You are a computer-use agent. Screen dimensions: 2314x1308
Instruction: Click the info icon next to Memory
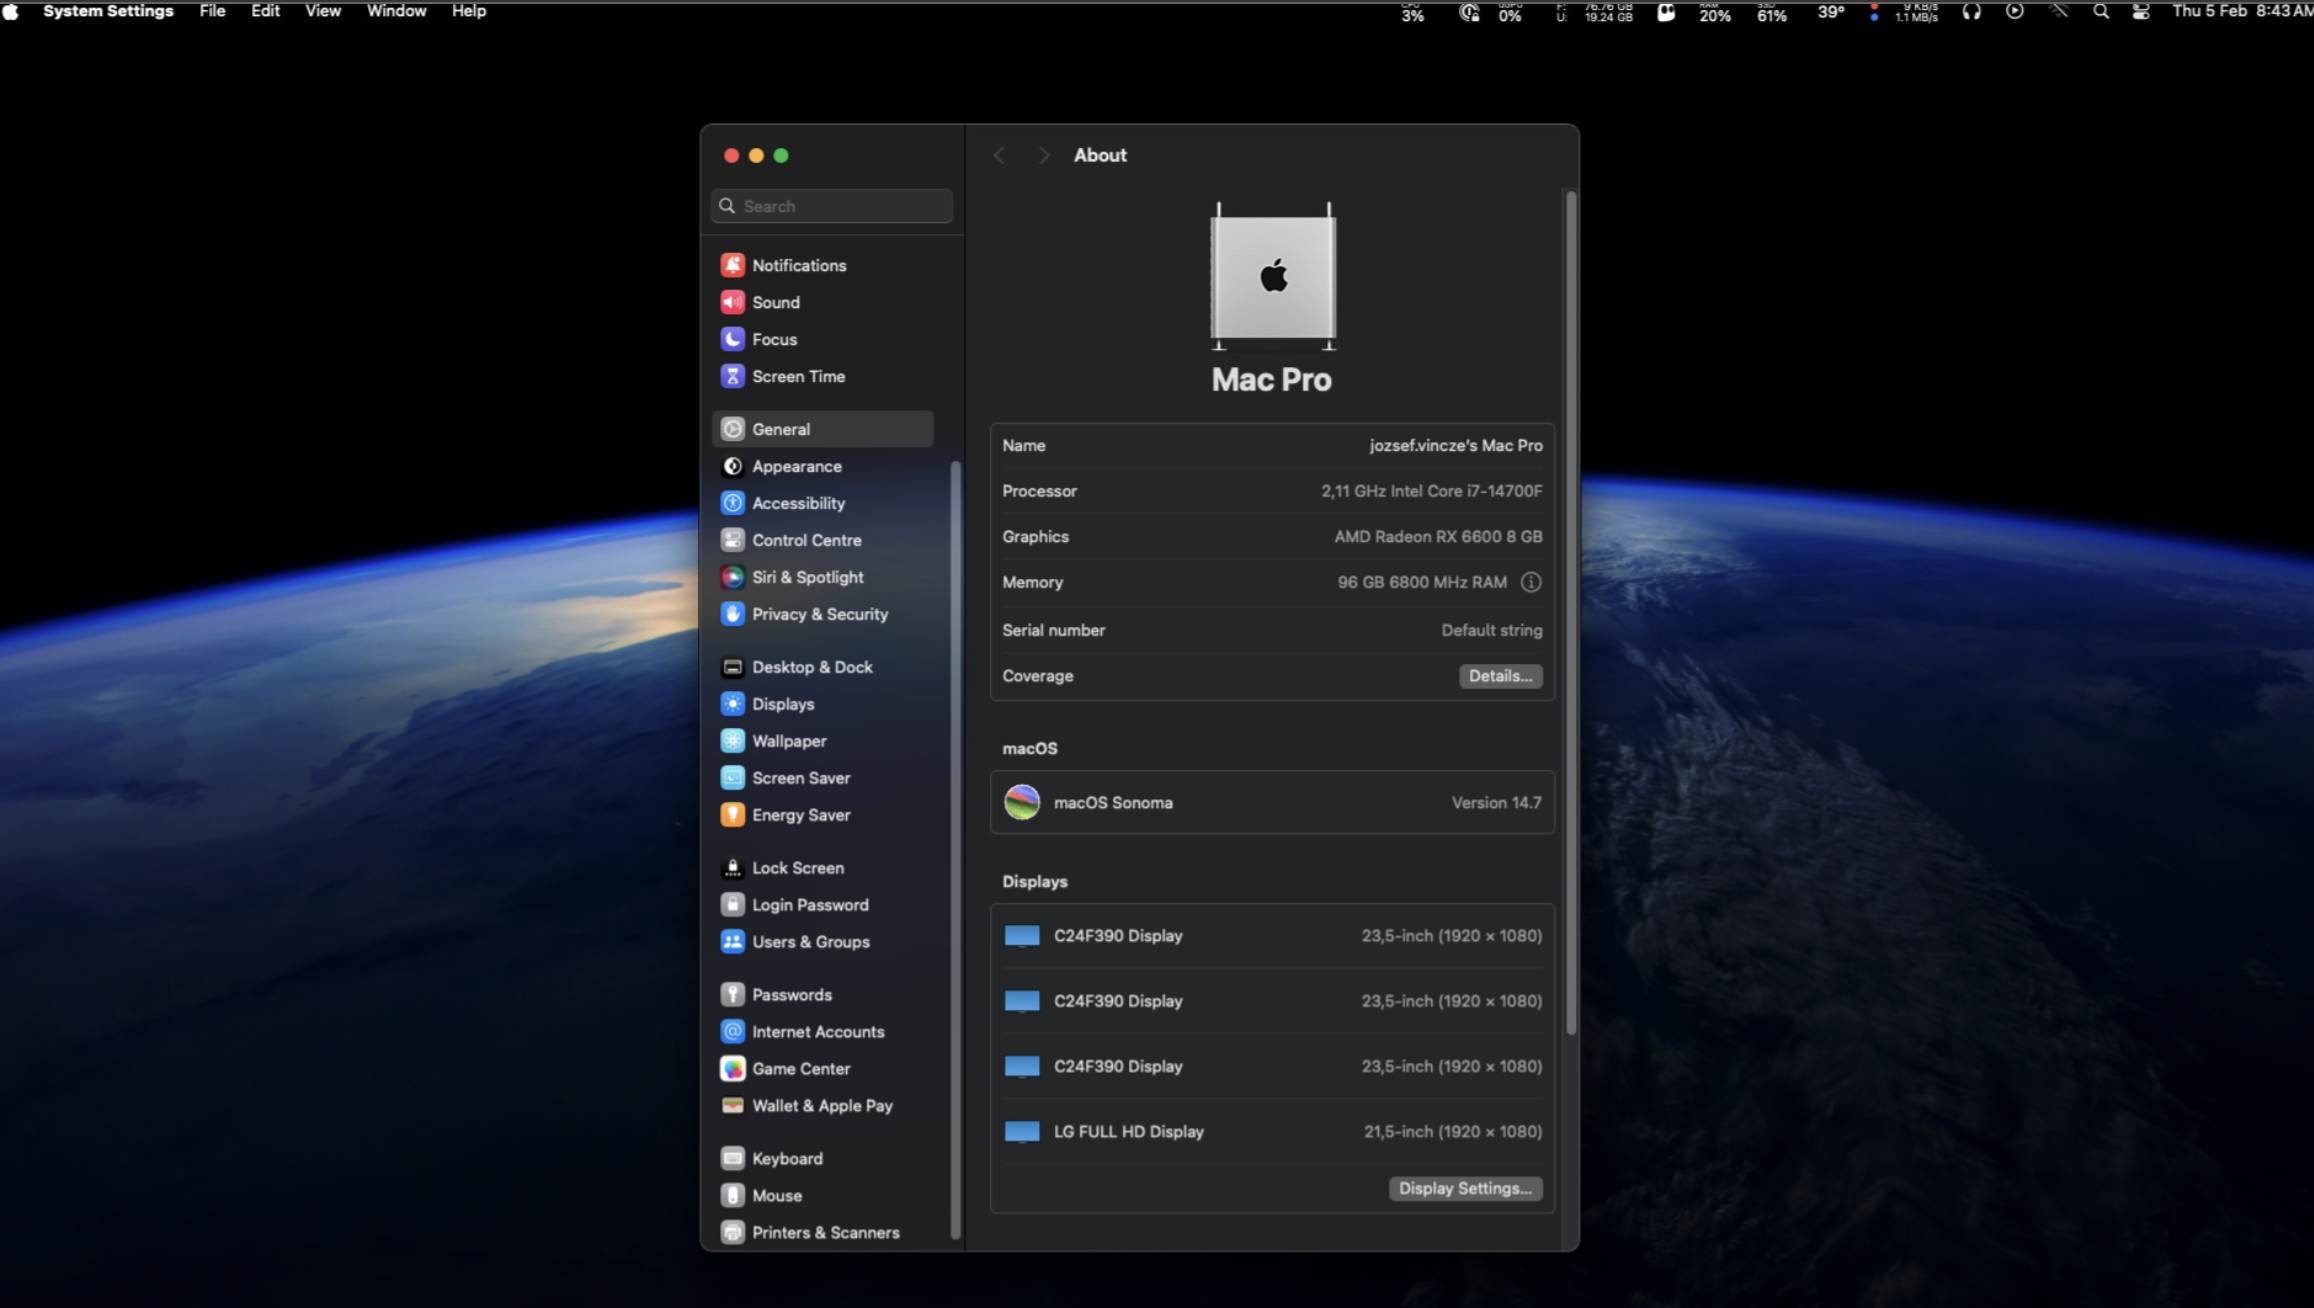(x=1530, y=582)
